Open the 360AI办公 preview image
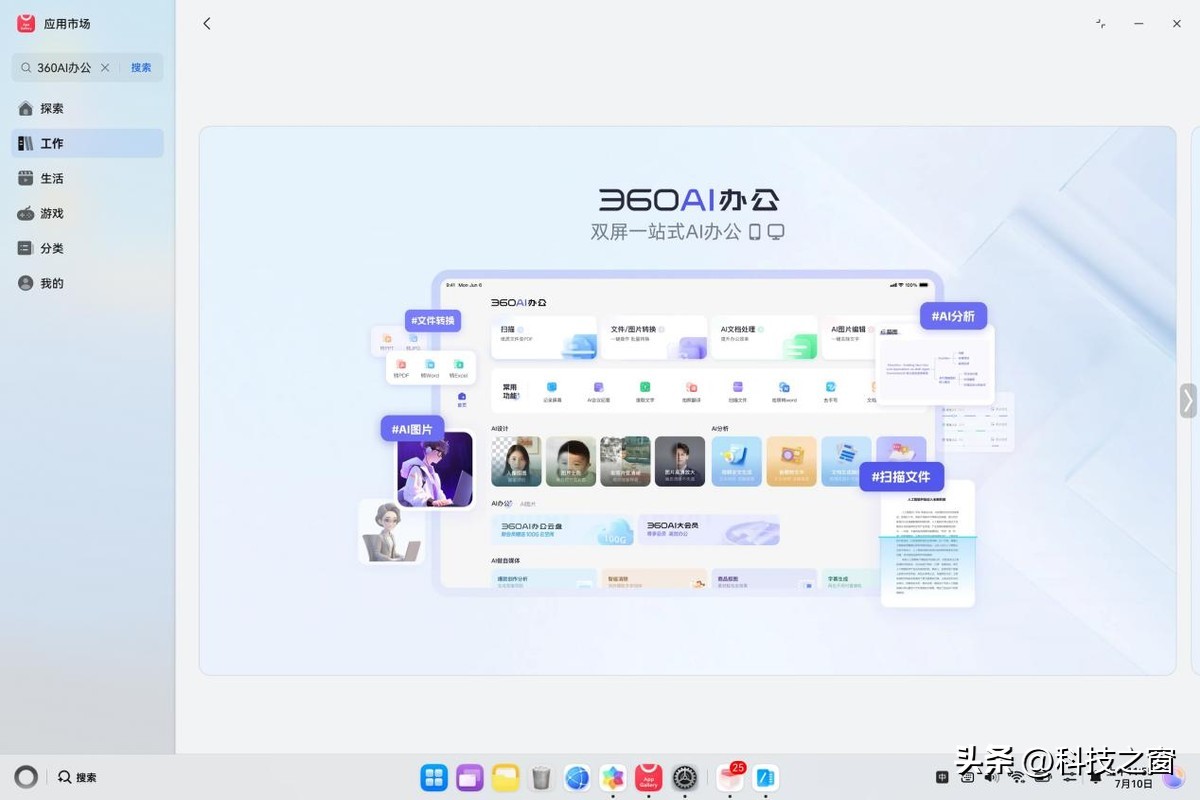 pyautogui.click(x=687, y=400)
